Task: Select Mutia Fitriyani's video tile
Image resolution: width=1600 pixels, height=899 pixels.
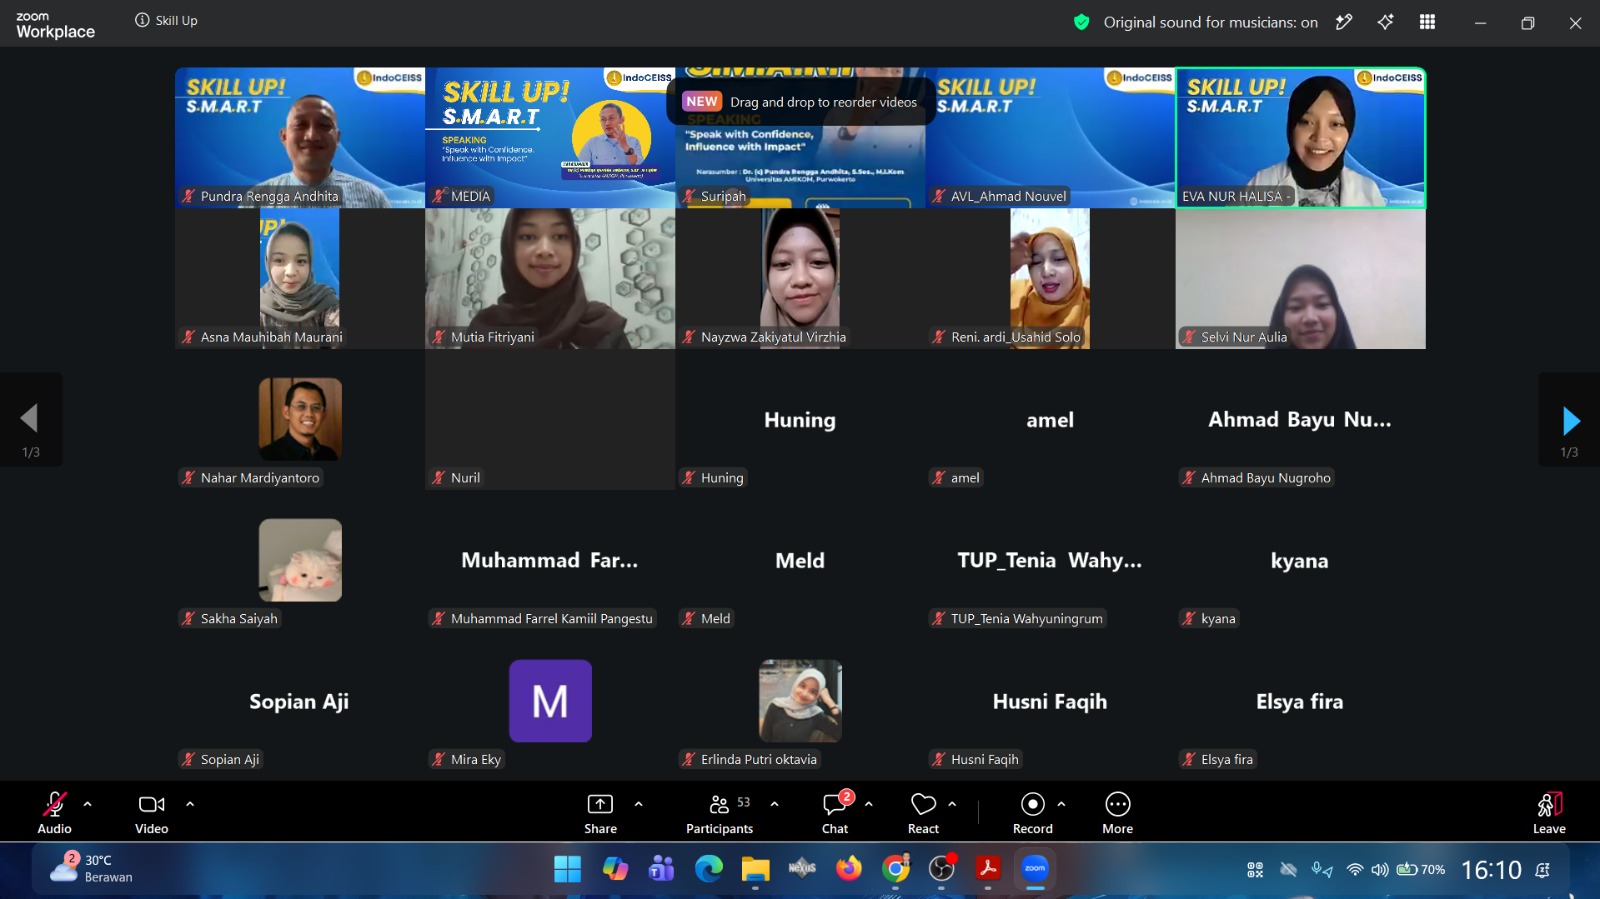Action: (x=550, y=278)
